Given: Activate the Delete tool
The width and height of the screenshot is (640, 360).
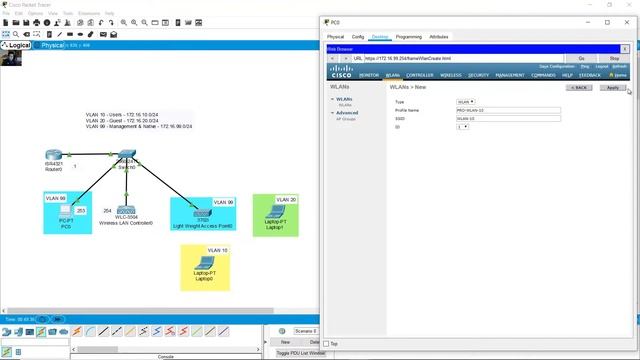Looking at the screenshot, I should click(27, 34).
